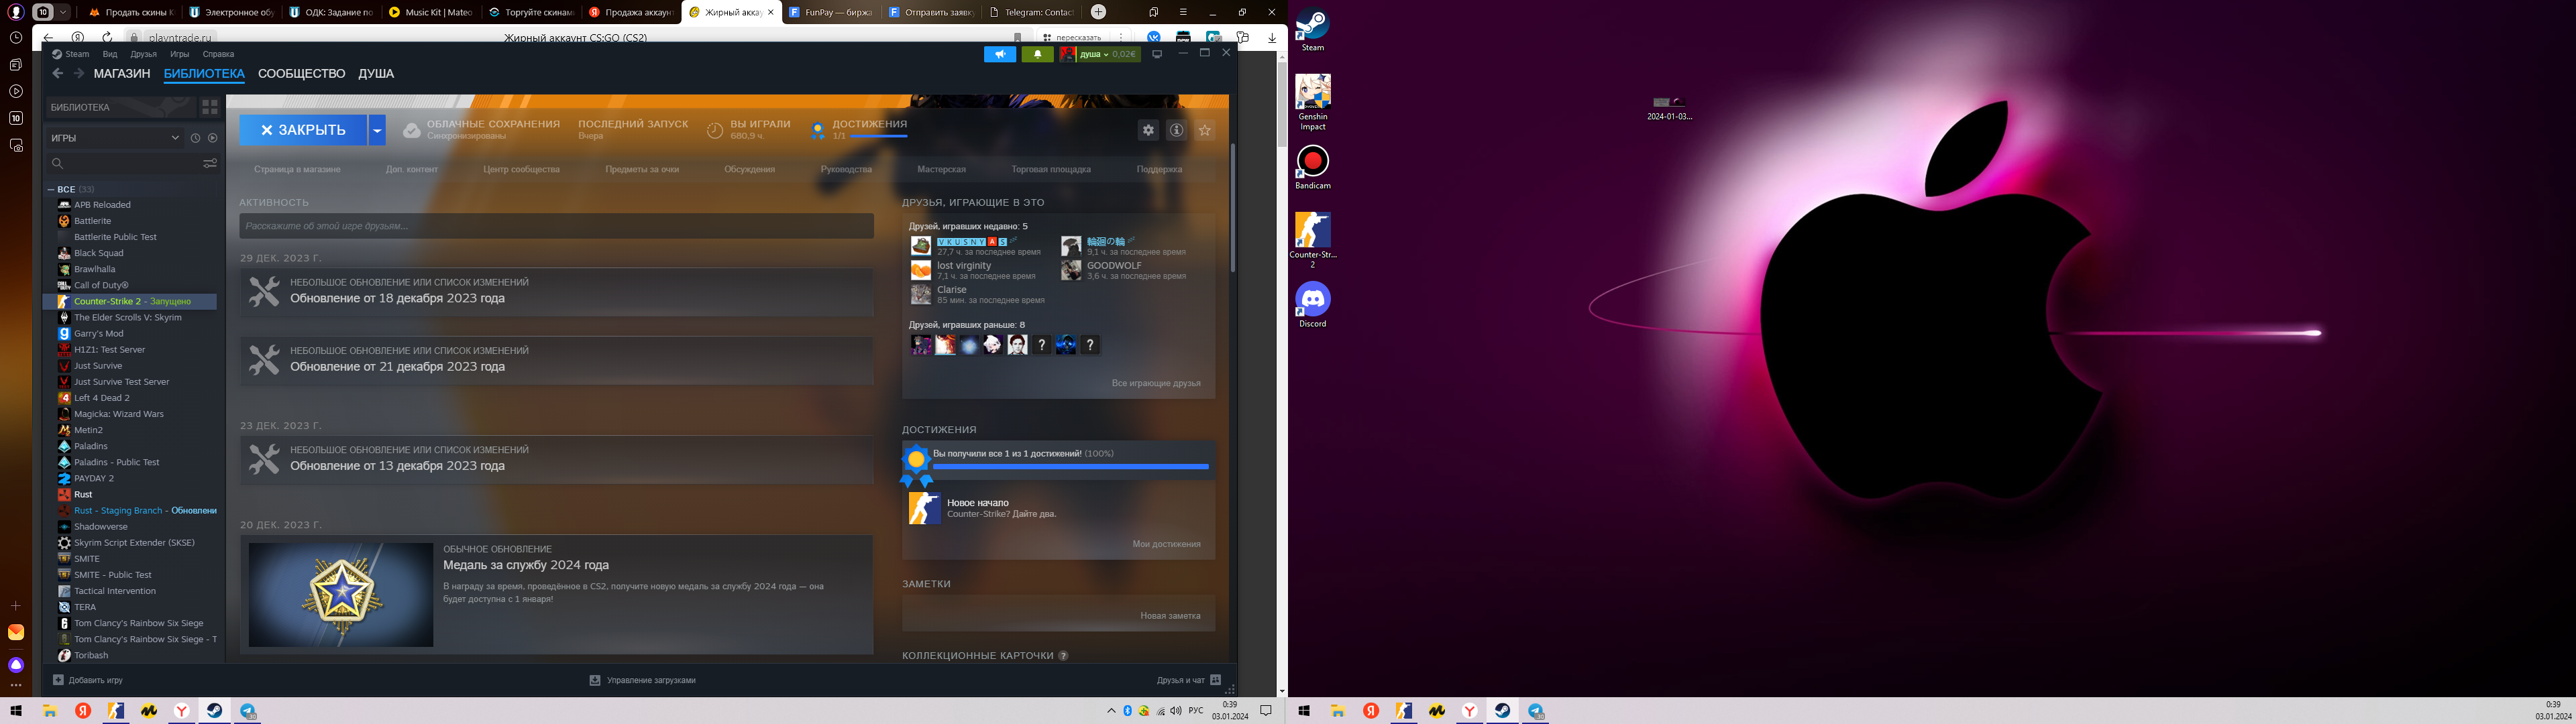Open the Steam announcements megaphone button
The width and height of the screenshot is (2576, 724).
1000,54
